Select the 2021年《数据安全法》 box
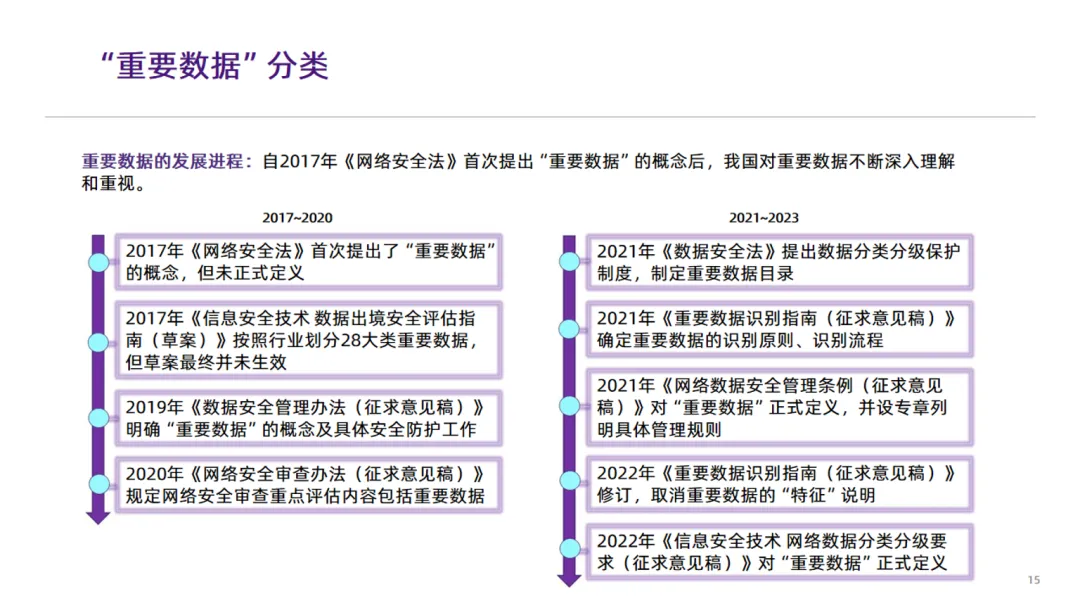This screenshot has height=608, width=1080. tap(780, 262)
